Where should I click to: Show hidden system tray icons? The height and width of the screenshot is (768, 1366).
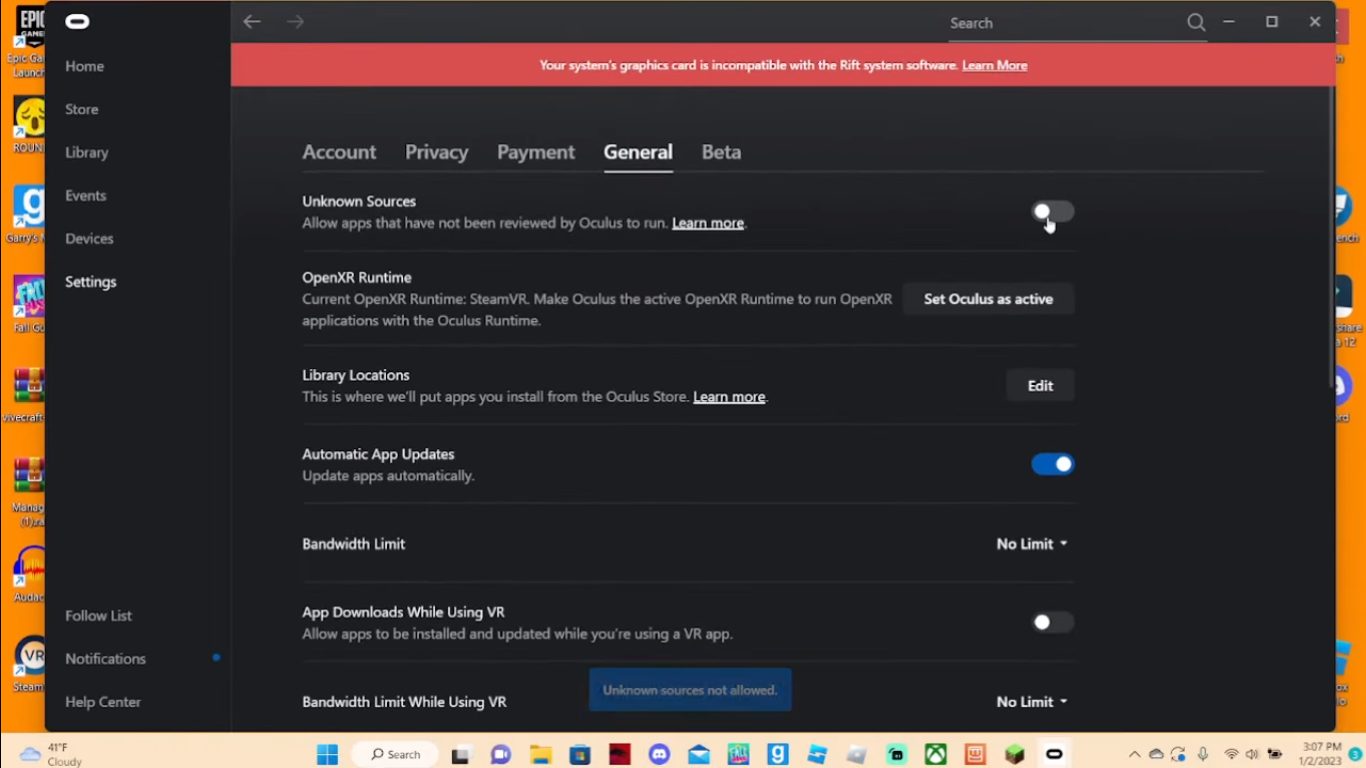tap(1134, 754)
